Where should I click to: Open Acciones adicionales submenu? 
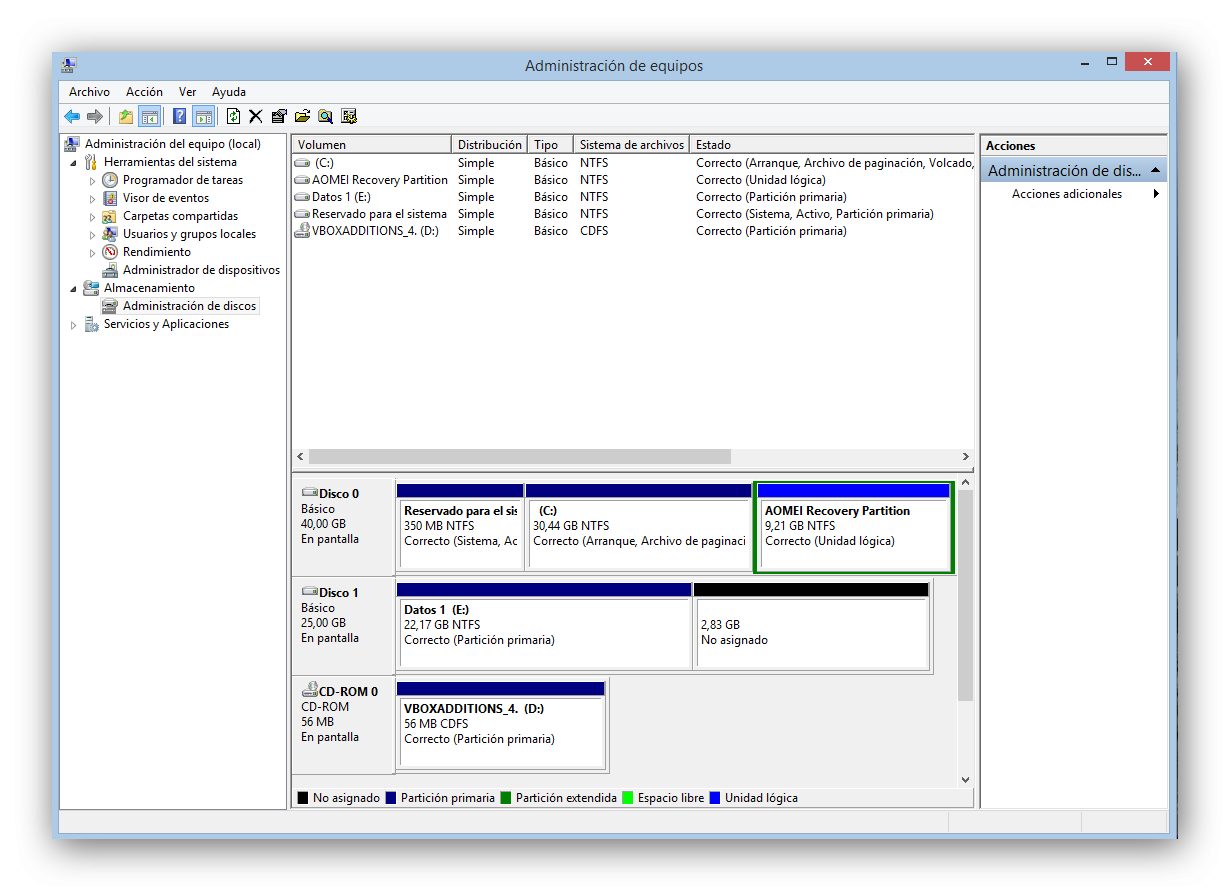tap(1067, 194)
